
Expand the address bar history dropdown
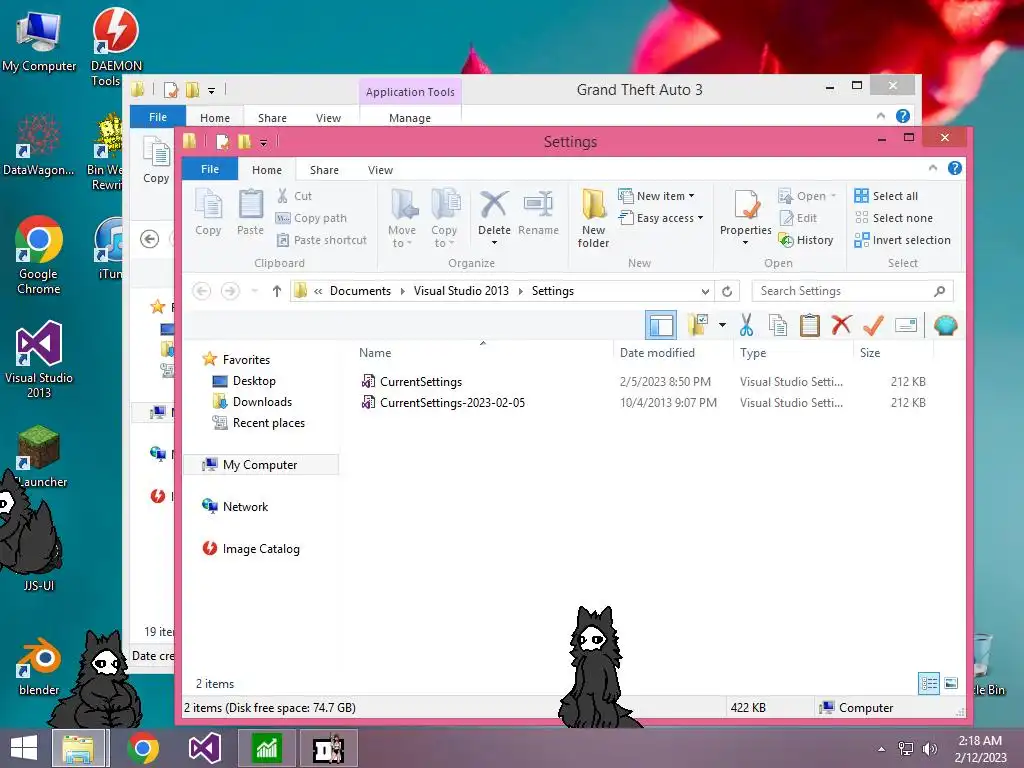coord(705,291)
